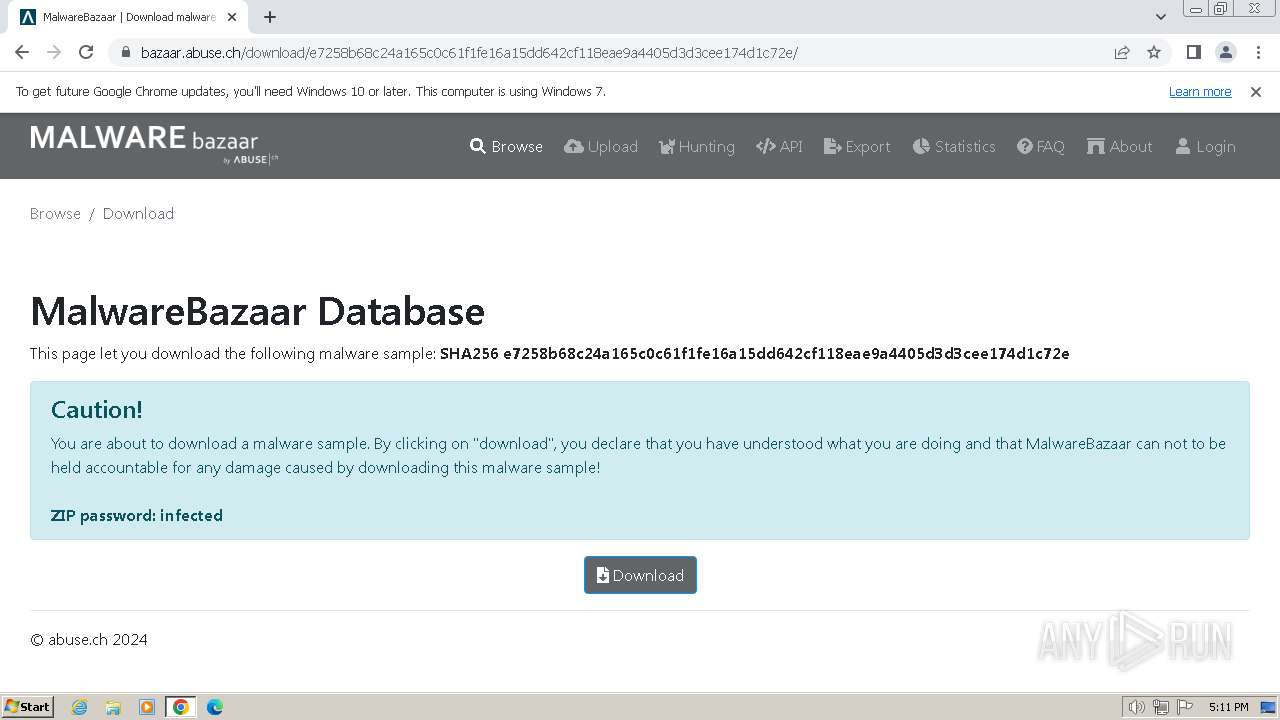This screenshot has width=1280, height=720.
Task: Bookmark this tab with star icon
Action: [1154, 52]
